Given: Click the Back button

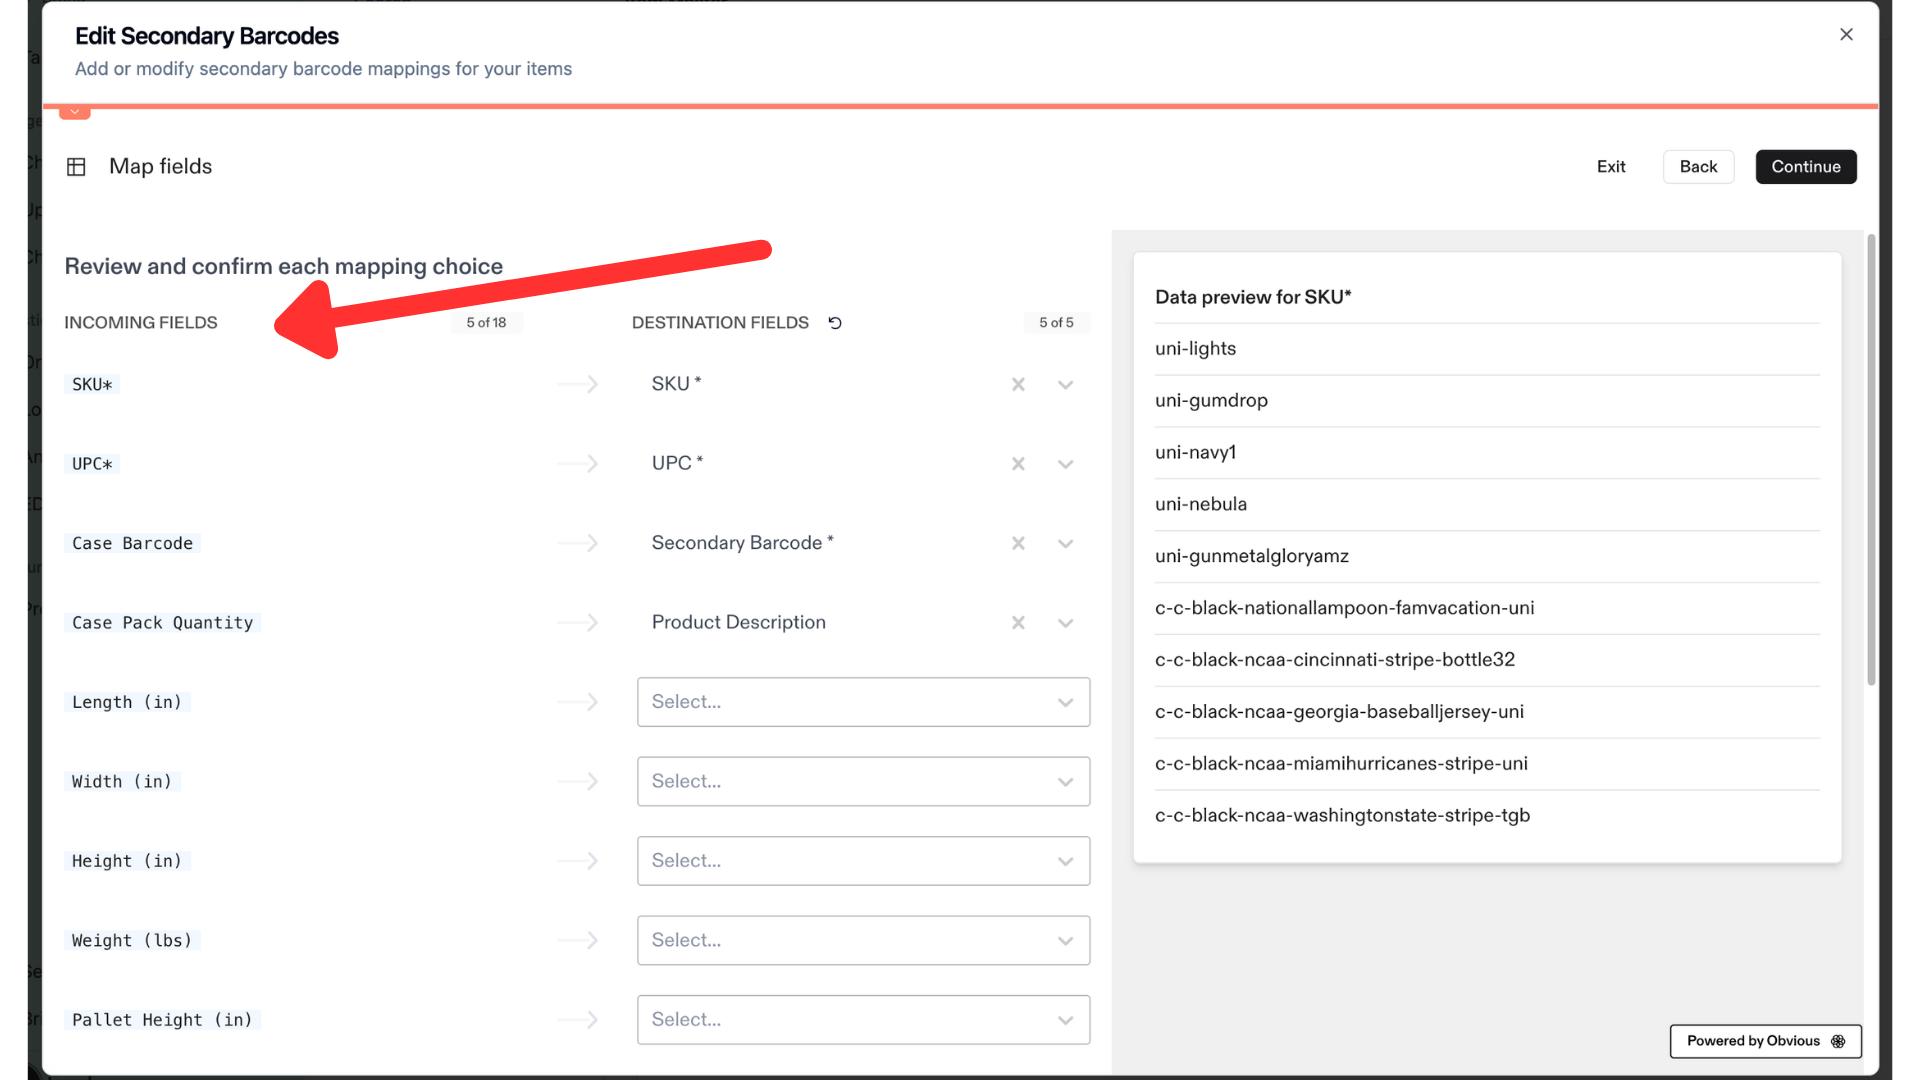Looking at the screenshot, I should click(x=1698, y=167).
